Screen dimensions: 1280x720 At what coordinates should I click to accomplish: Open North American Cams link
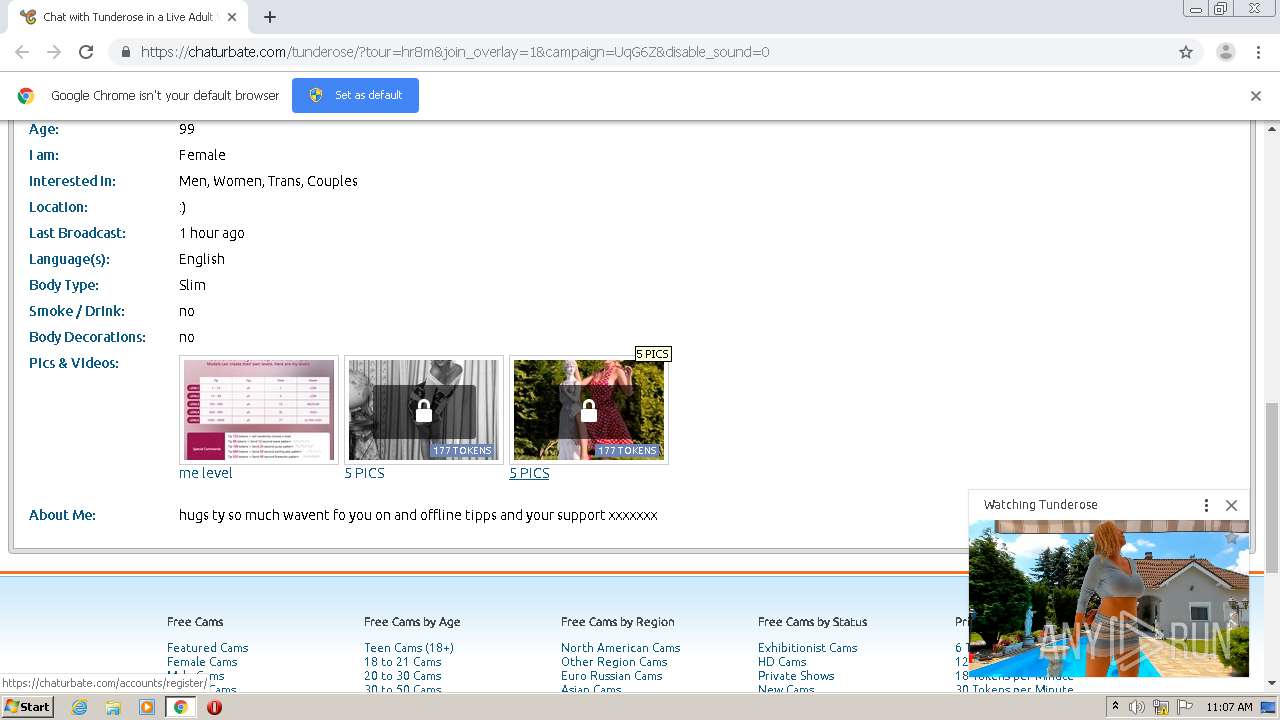click(x=620, y=648)
